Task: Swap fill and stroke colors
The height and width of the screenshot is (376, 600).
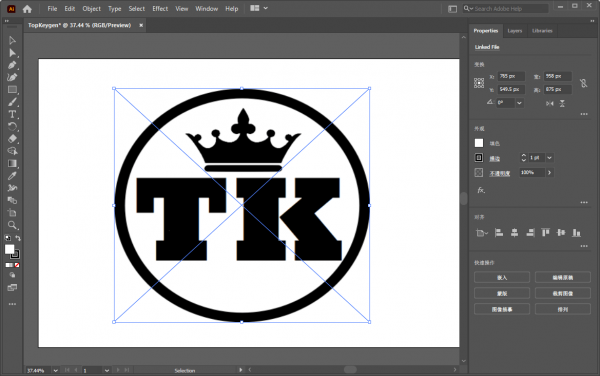Action: point(18,238)
